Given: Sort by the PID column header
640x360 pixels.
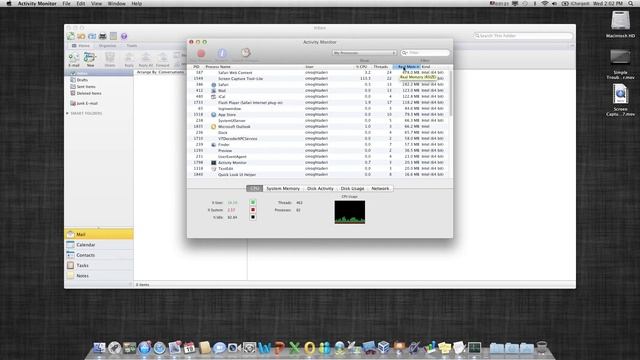Looking at the screenshot, I should click(196, 67).
